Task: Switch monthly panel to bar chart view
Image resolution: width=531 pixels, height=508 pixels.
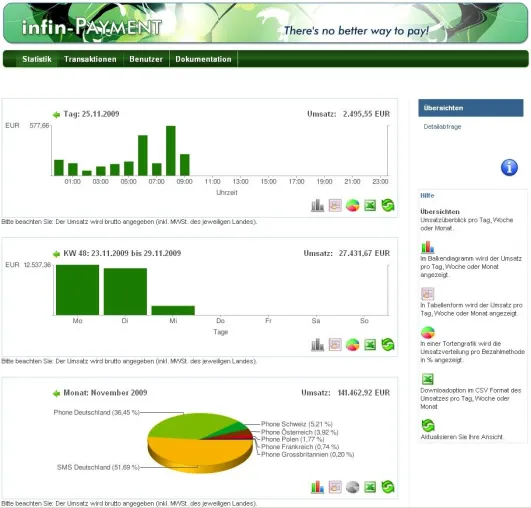Action: 317,487
